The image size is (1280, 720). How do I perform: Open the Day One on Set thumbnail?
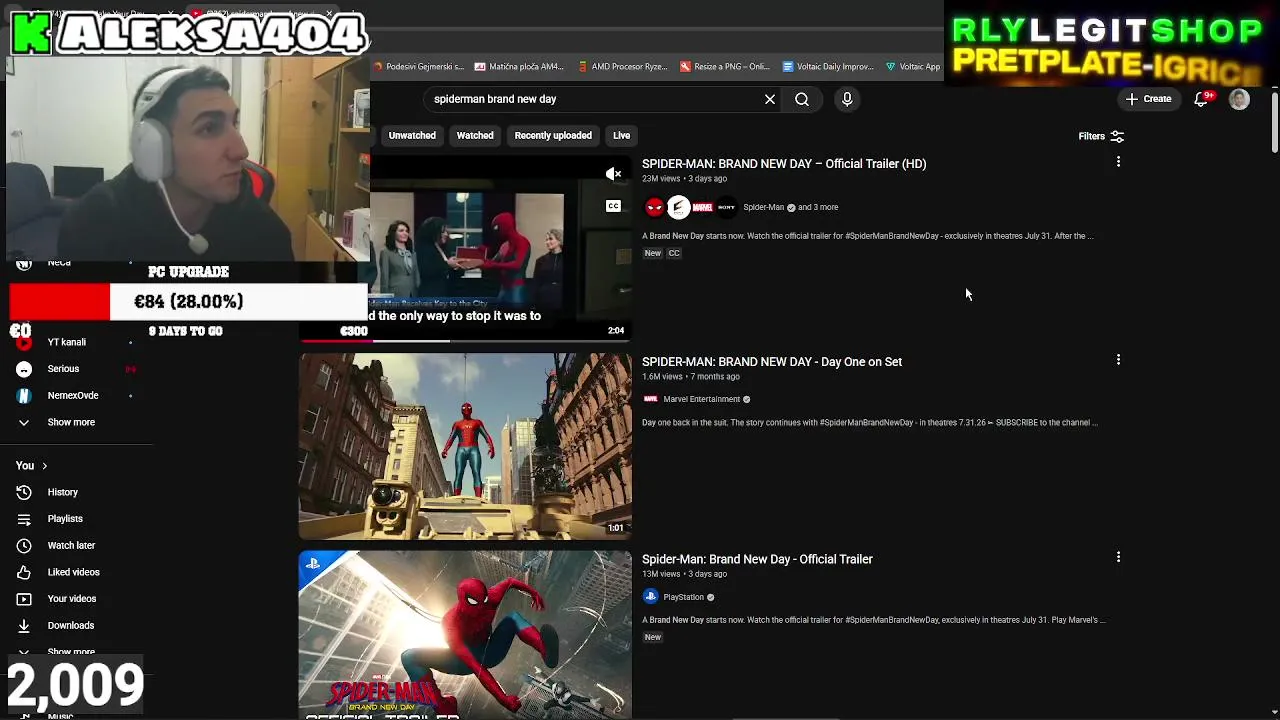(465, 446)
